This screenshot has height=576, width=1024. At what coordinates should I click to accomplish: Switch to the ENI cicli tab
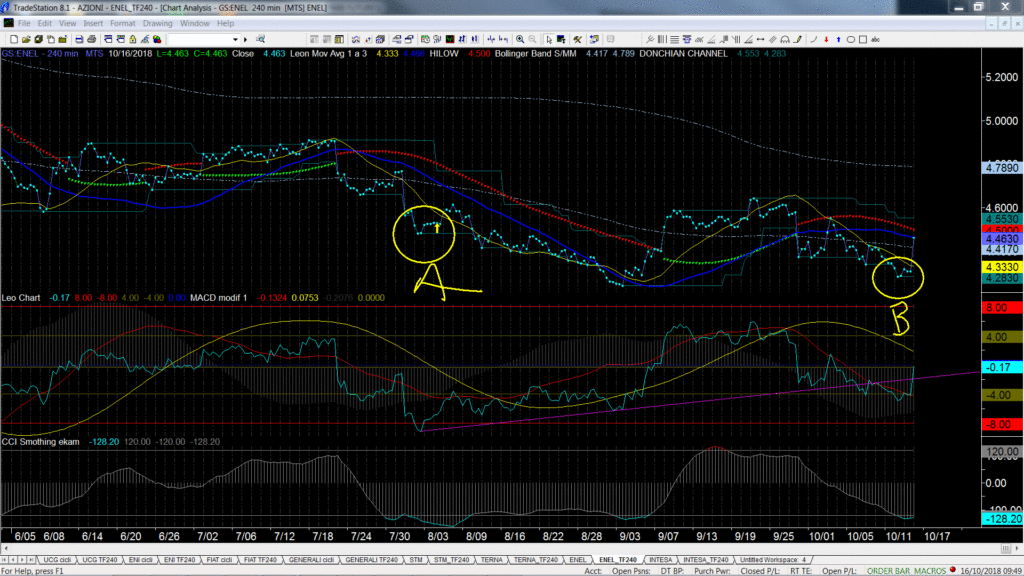(140, 560)
